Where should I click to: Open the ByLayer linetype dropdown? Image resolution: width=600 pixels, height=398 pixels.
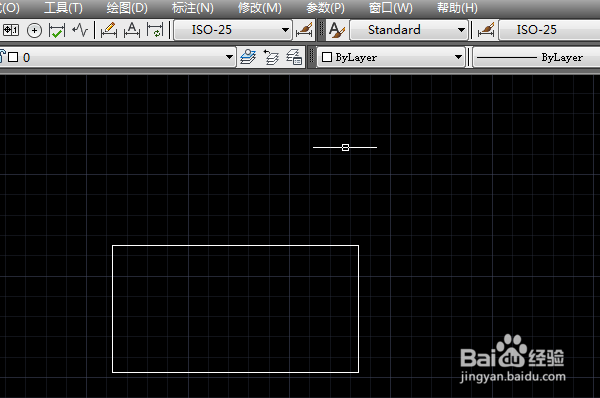536,57
